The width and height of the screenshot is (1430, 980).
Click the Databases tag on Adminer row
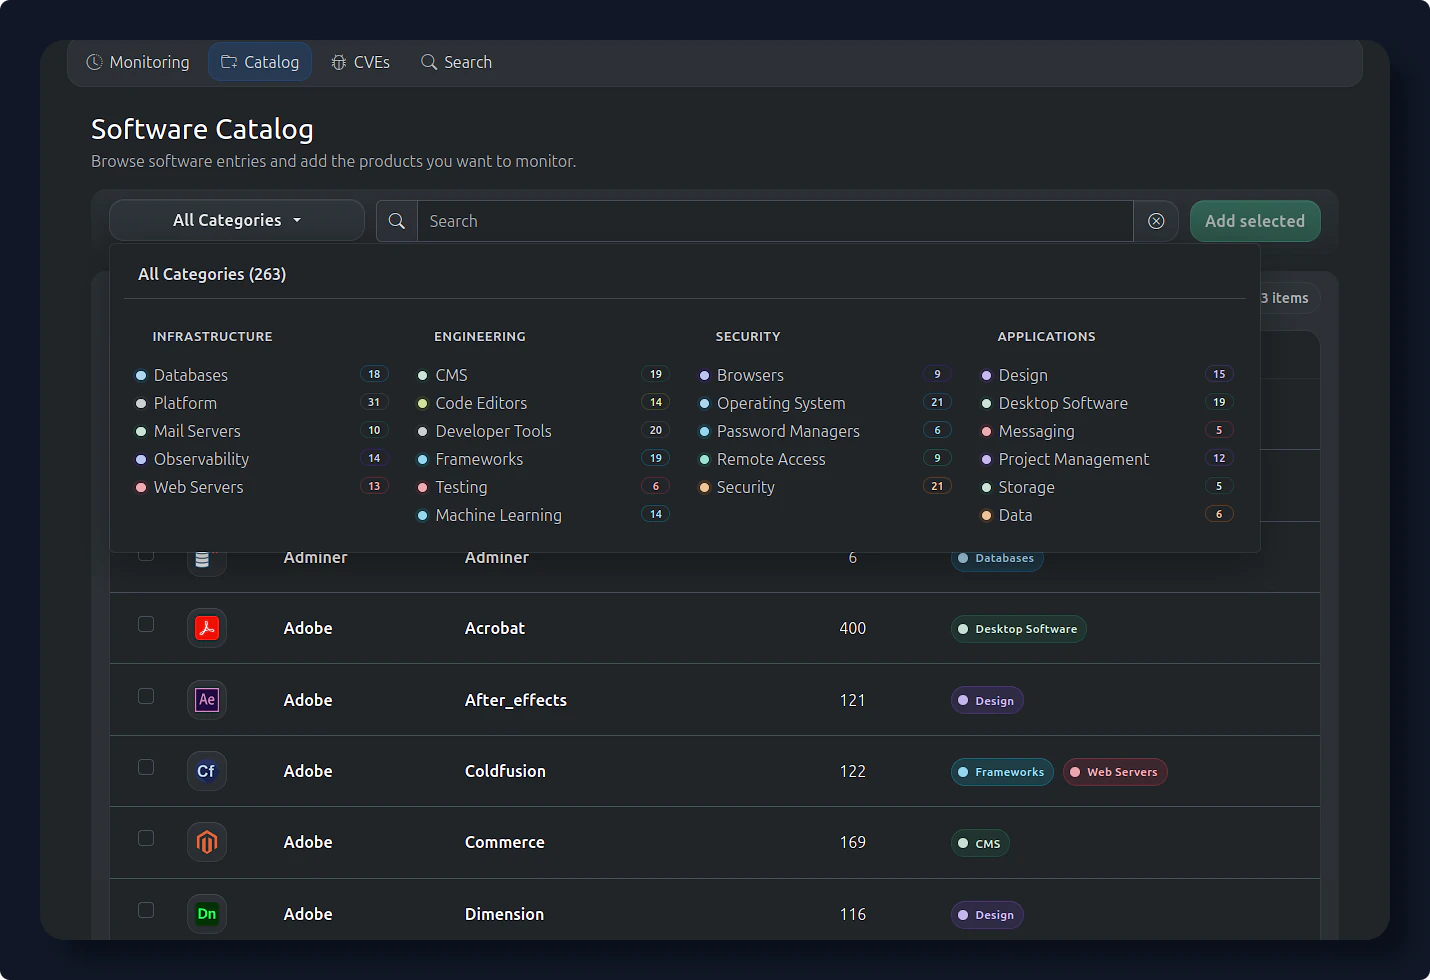[997, 559]
